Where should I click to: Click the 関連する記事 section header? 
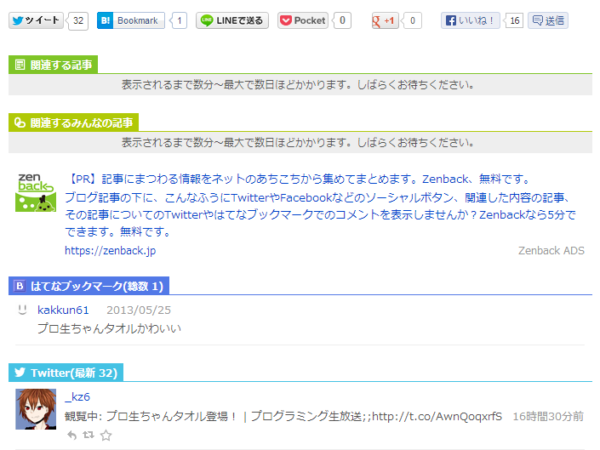coord(53,65)
